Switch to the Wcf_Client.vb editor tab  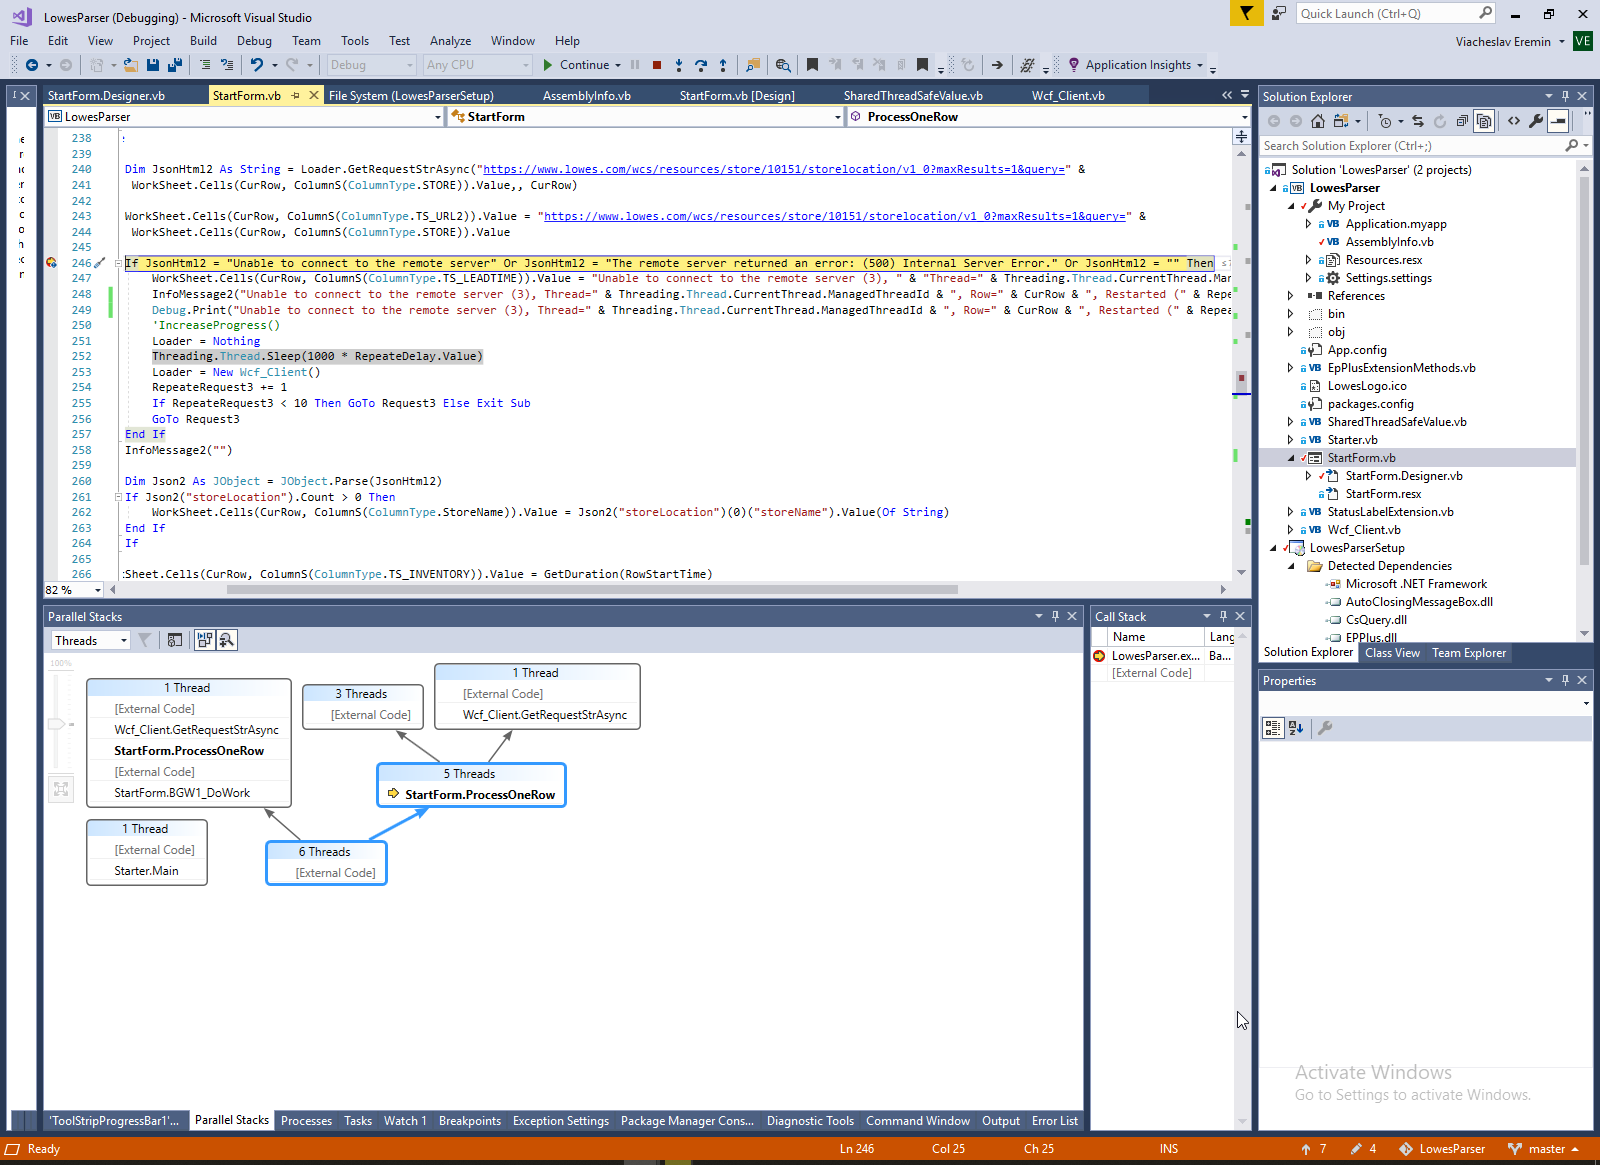pos(1068,96)
